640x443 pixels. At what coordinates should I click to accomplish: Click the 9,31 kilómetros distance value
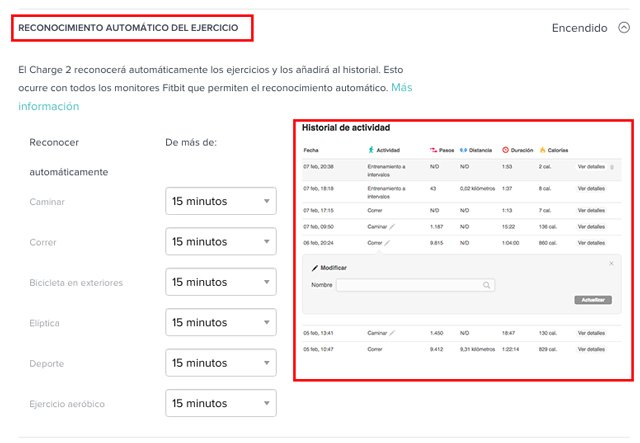coord(477,350)
